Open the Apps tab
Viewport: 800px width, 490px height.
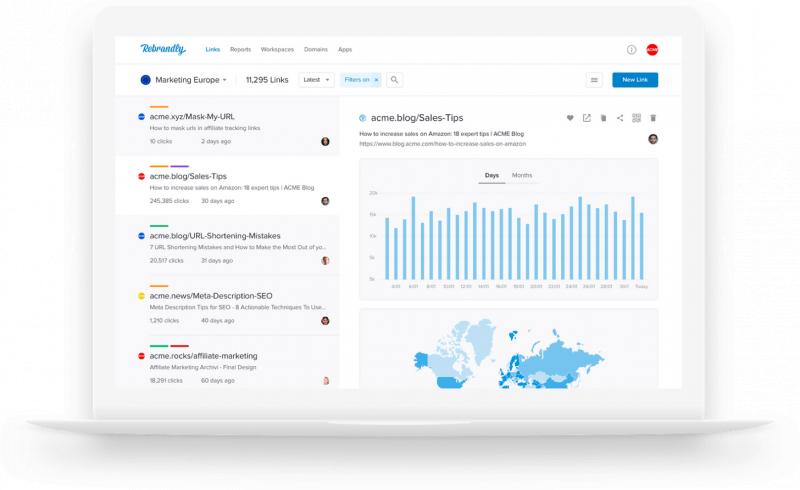coord(345,50)
